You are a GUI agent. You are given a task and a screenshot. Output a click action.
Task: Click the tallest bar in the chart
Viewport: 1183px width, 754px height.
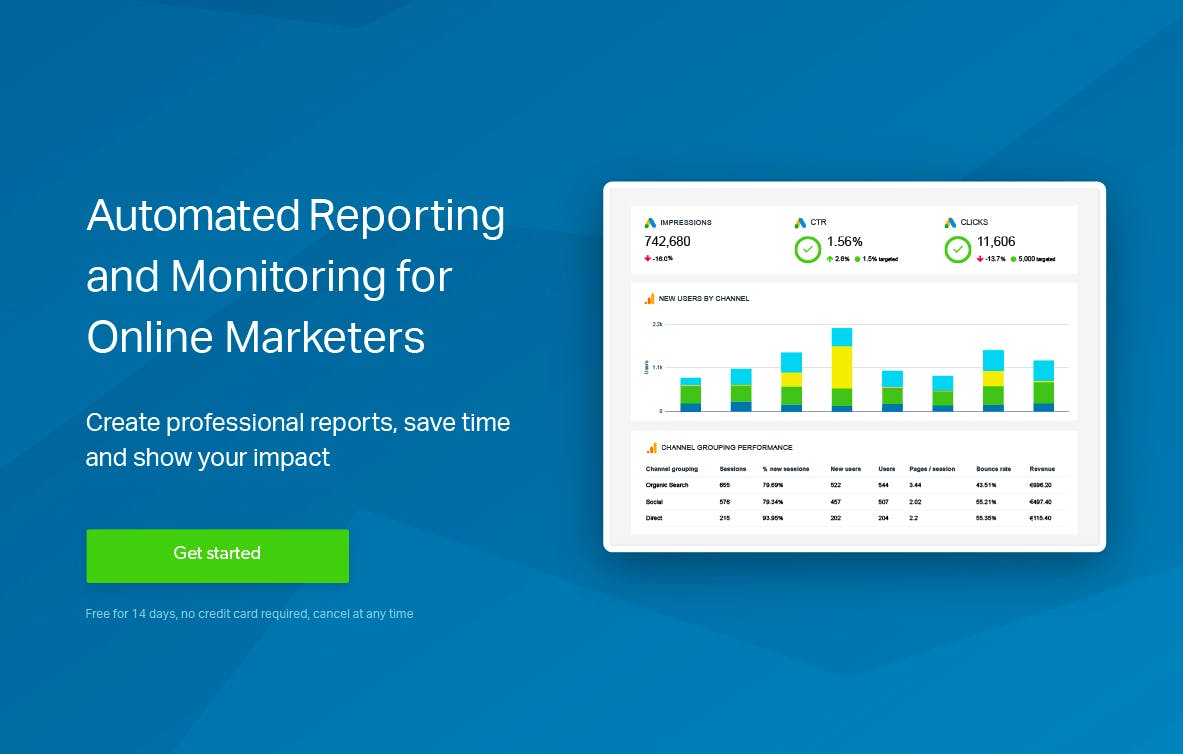[842, 369]
